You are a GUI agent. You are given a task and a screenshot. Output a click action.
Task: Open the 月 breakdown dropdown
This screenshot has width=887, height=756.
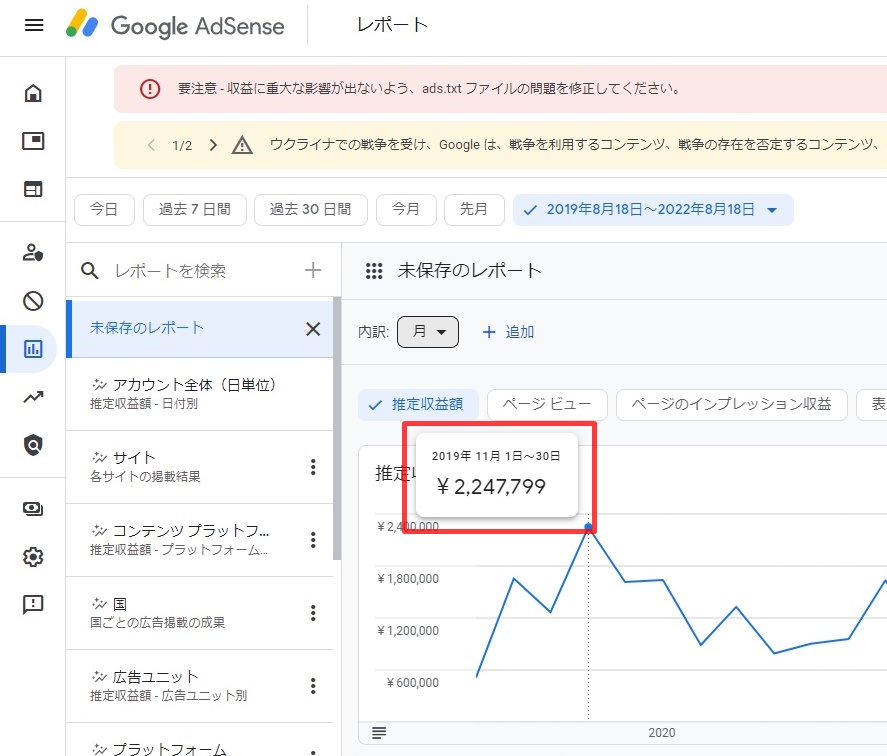pos(428,332)
